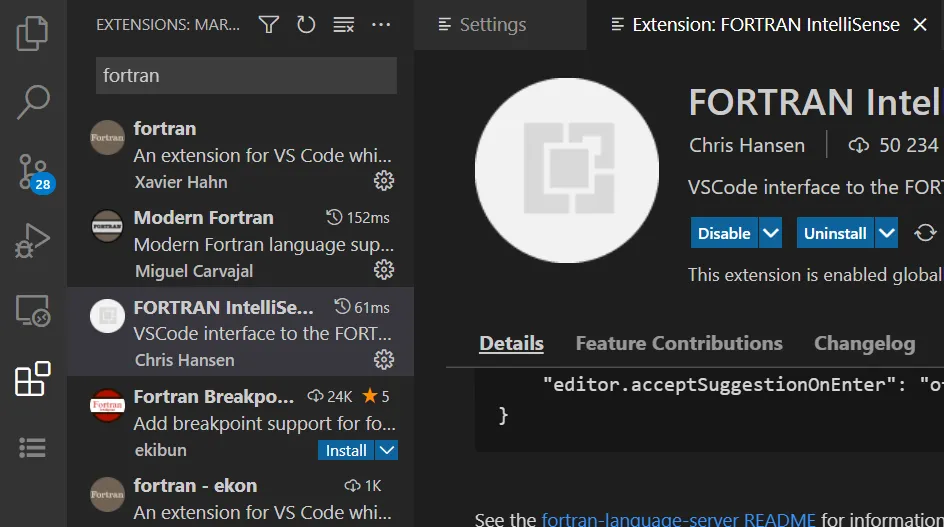This screenshot has width=944, height=527.
Task: Open the Search view in activity bar
Action: pos(33,101)
